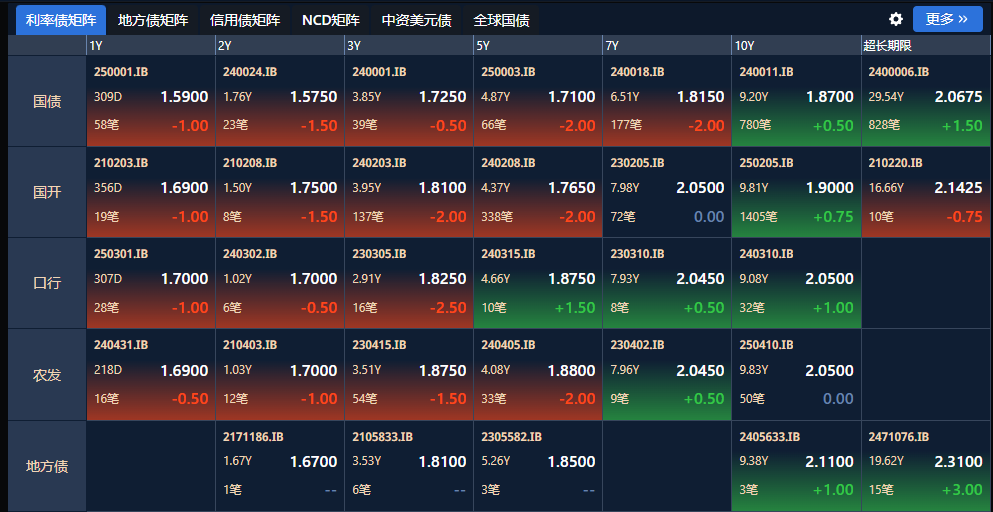Select bond 230310.IB cell
This screenshot has width=993, height=512.
click(667, 283)
